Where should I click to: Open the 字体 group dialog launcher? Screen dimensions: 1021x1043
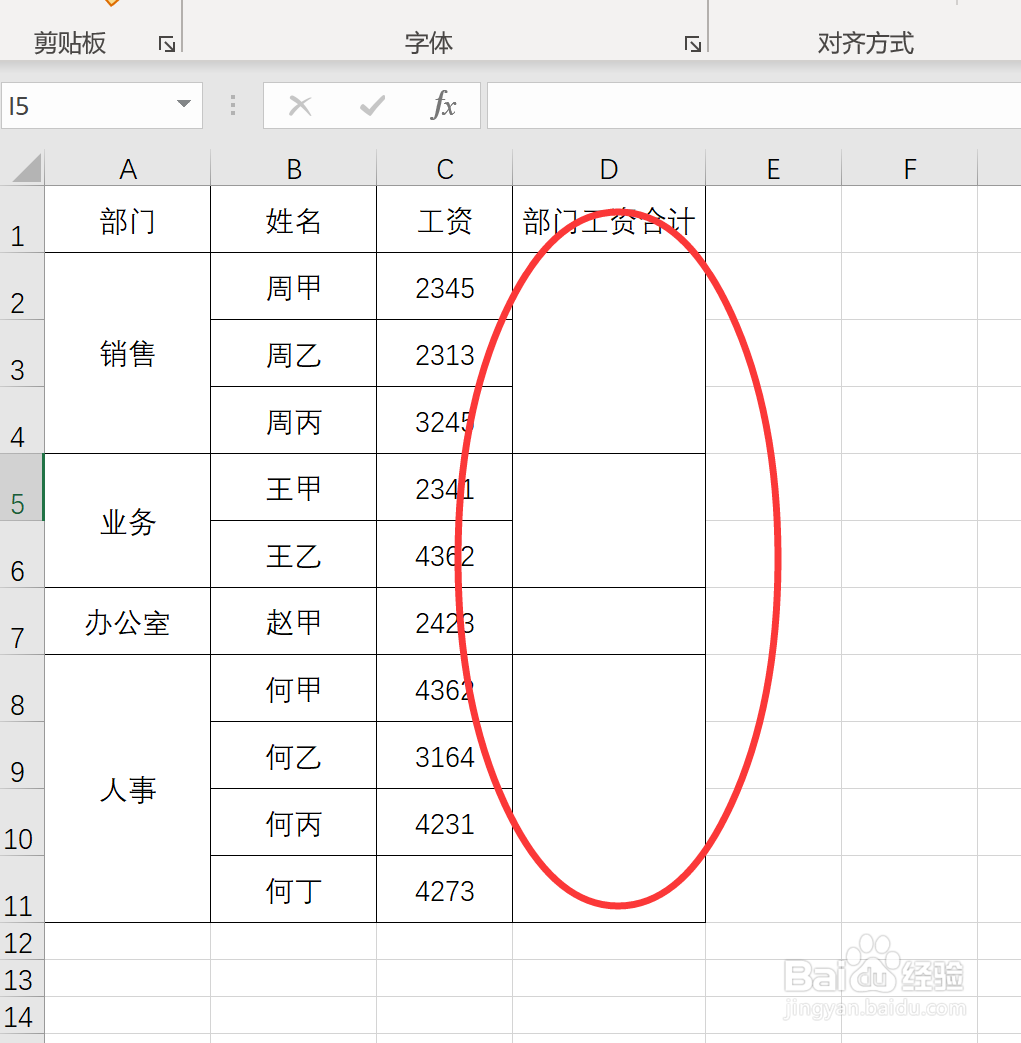click(x=691, y=43)
